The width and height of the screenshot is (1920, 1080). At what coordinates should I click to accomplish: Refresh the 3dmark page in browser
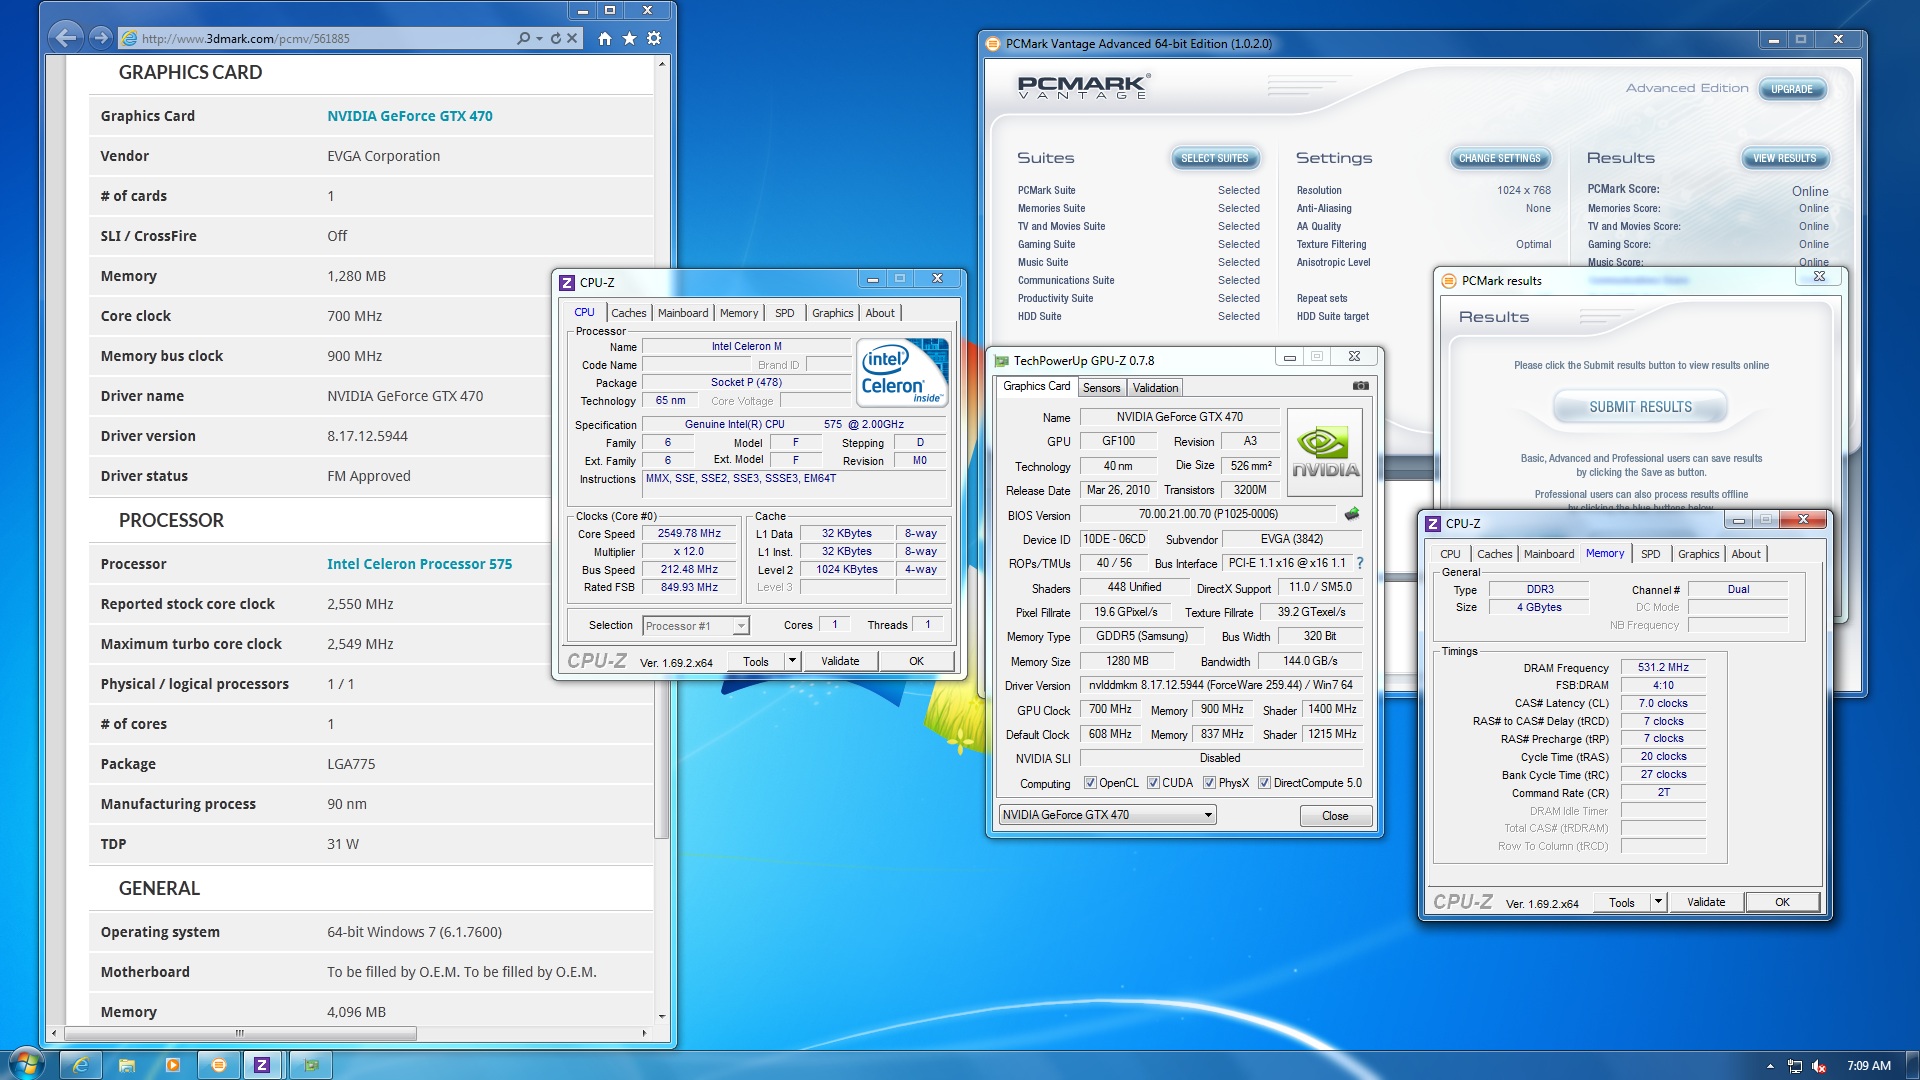556,38
